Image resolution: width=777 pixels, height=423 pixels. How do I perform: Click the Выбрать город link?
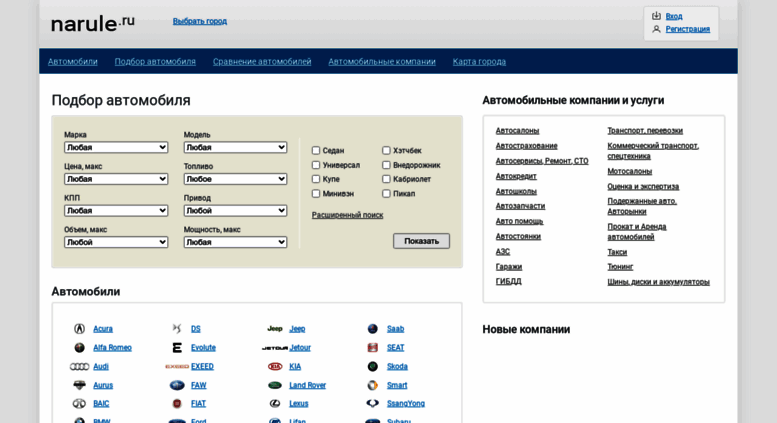click(200, 21)
